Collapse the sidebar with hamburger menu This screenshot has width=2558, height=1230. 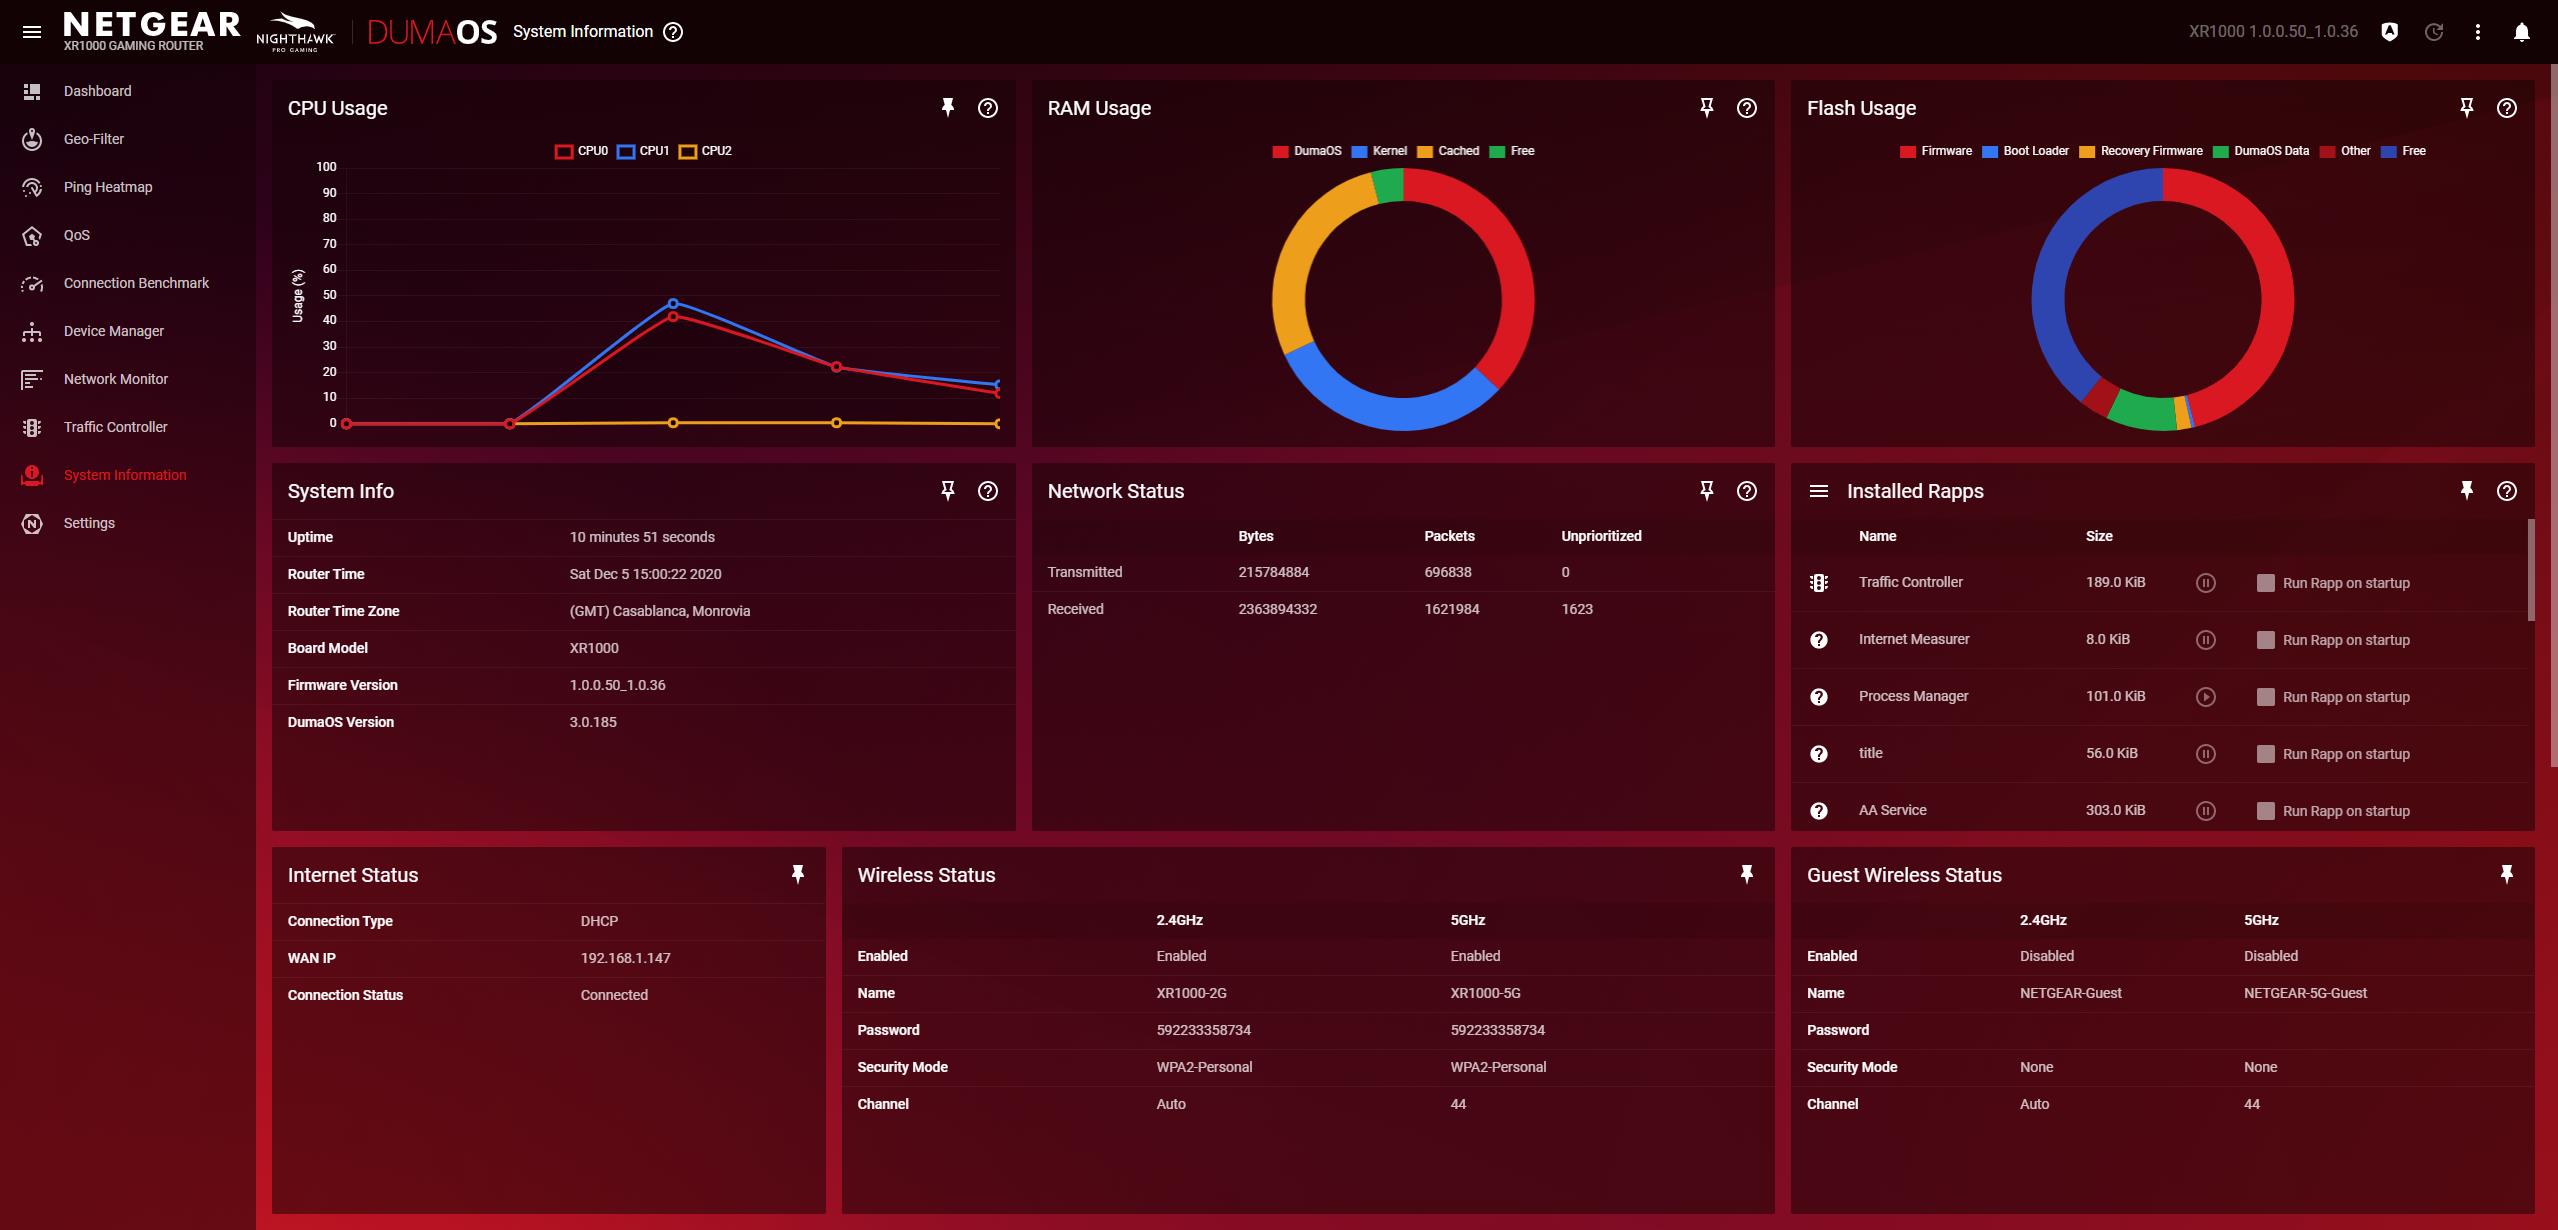click(32, 32)
